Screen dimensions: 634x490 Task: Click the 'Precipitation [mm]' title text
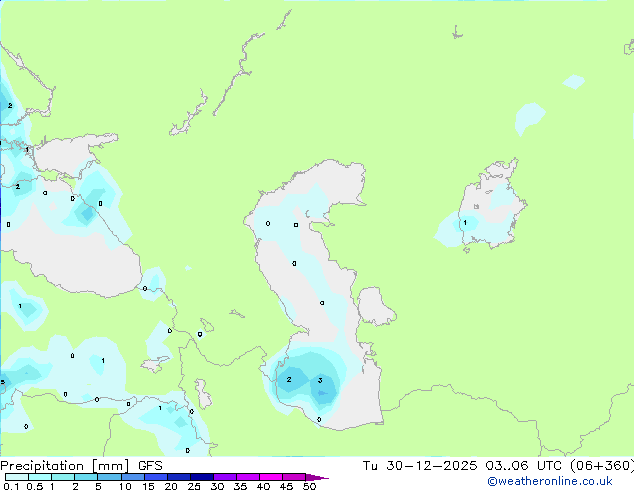coord(65,466)
